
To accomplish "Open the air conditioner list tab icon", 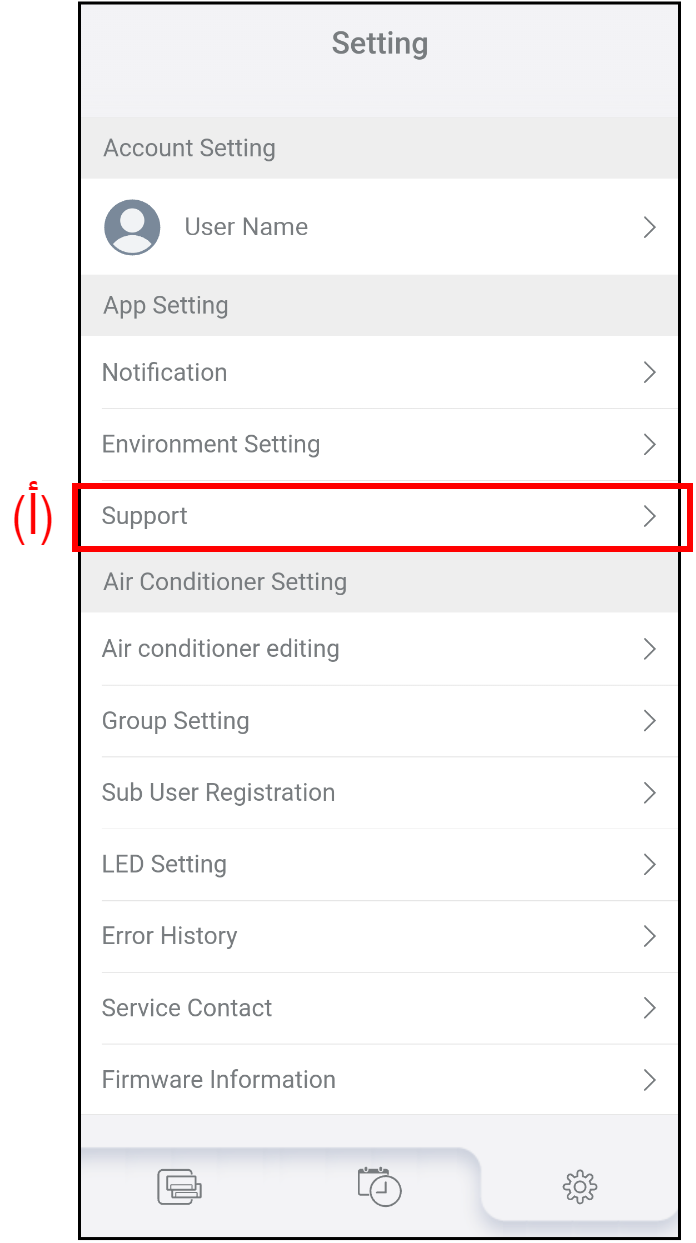I will (x=179, y=1187).
